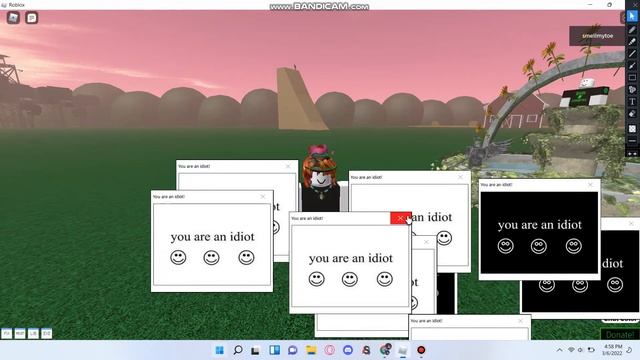Open the Widgets panel from taskbar
Viewport: 640px width, 360px height.
point(274,350)
